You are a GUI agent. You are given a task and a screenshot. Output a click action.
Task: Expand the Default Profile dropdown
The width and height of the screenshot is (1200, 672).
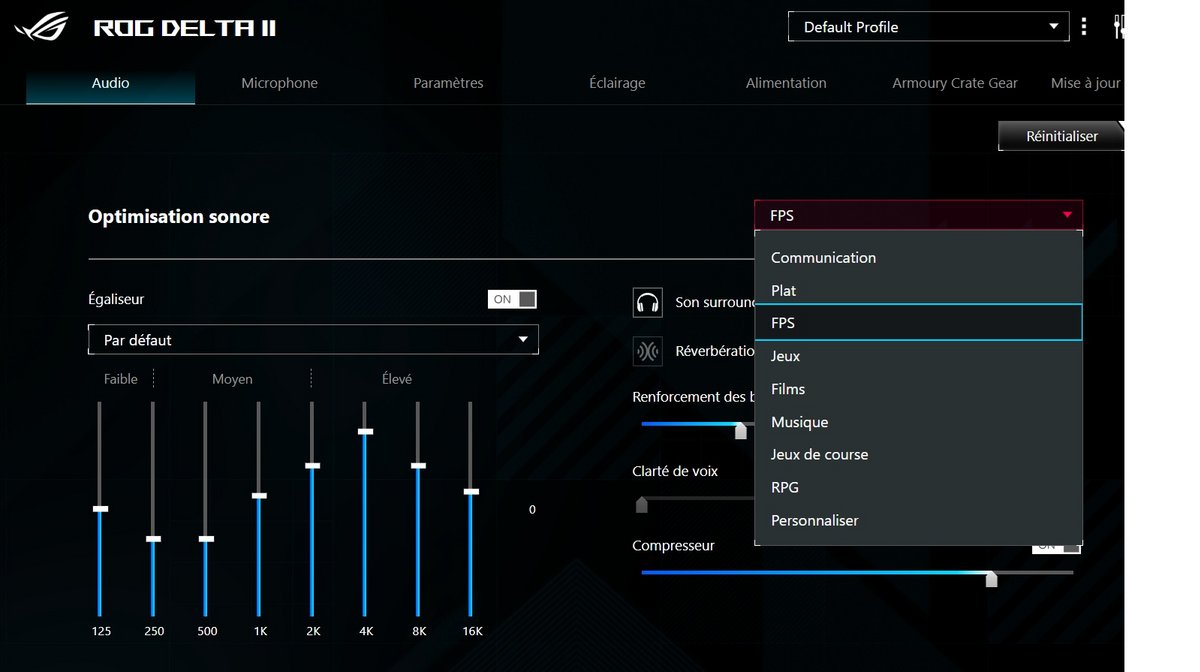point(929,27)
